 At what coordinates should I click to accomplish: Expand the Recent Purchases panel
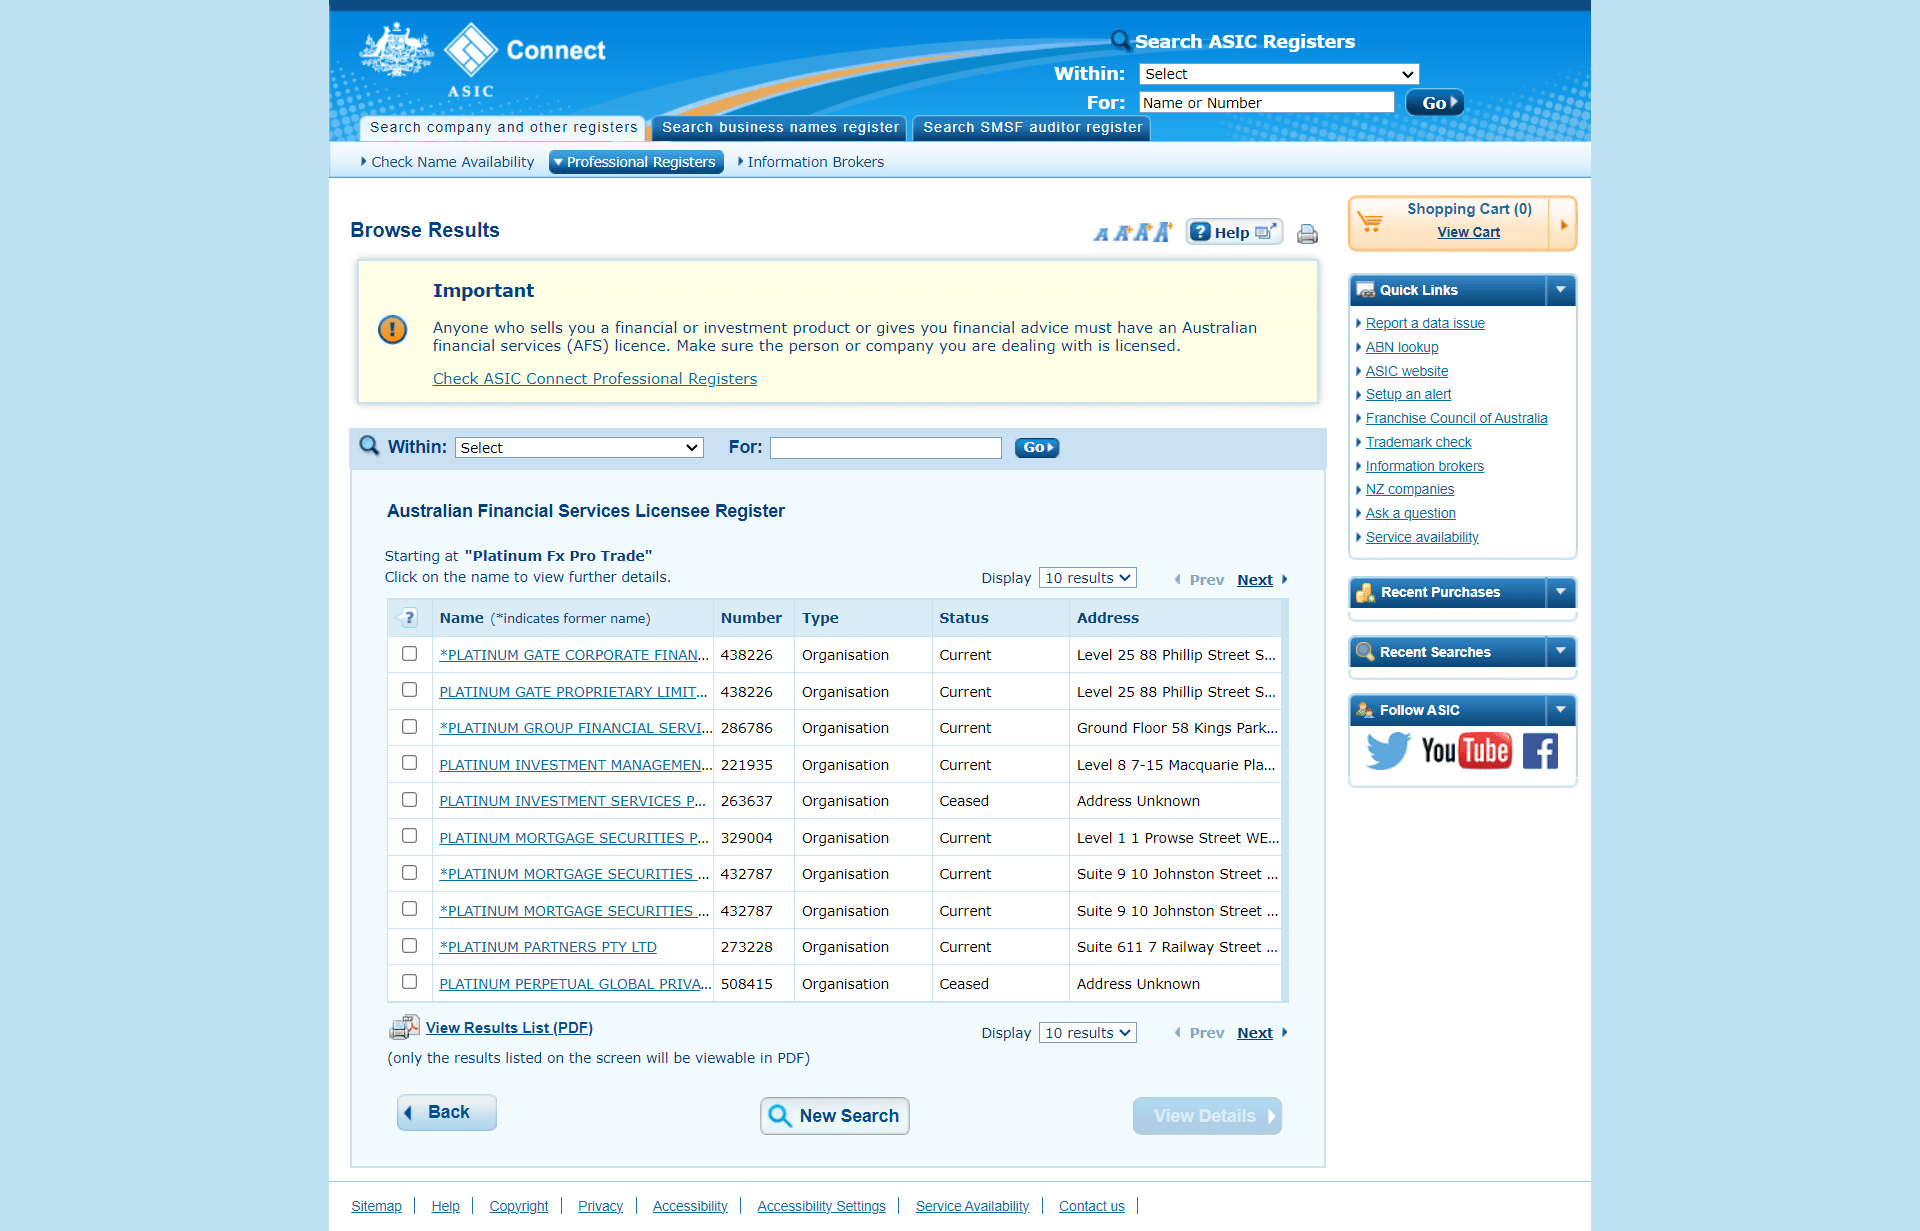[1561, 592]
